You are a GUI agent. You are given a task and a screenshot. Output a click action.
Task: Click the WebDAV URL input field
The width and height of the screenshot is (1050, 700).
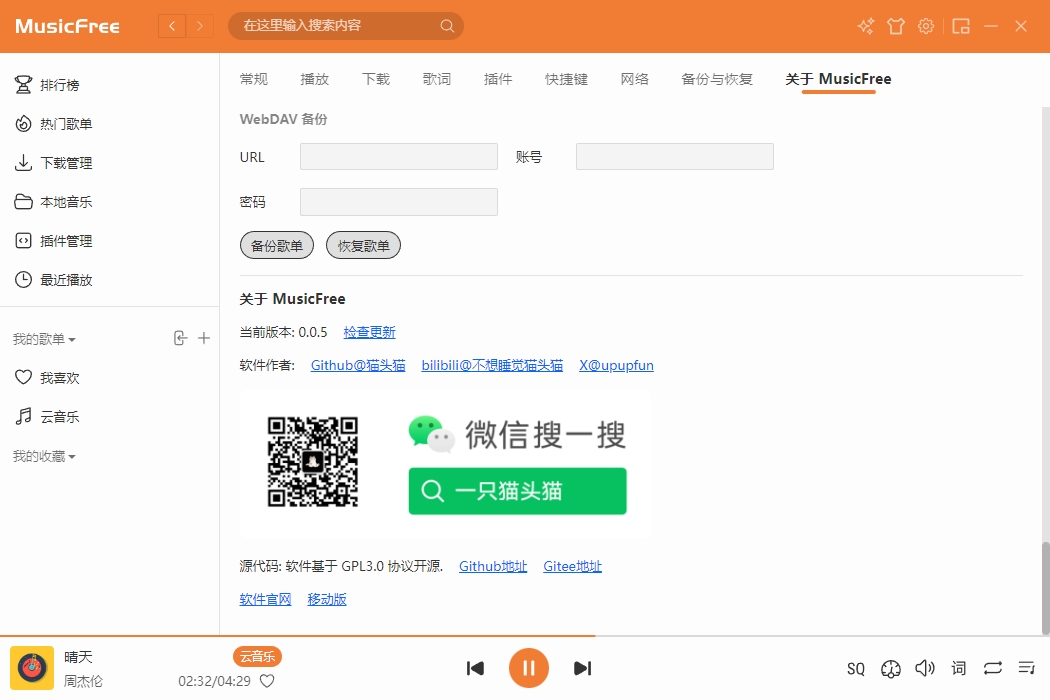pyautogui.click(x=398, y=156)
